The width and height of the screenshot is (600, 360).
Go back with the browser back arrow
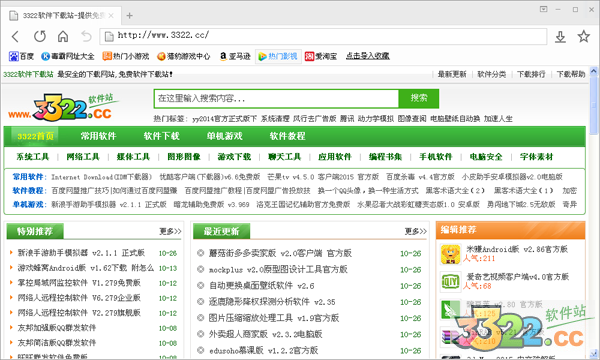pos(15,37)
